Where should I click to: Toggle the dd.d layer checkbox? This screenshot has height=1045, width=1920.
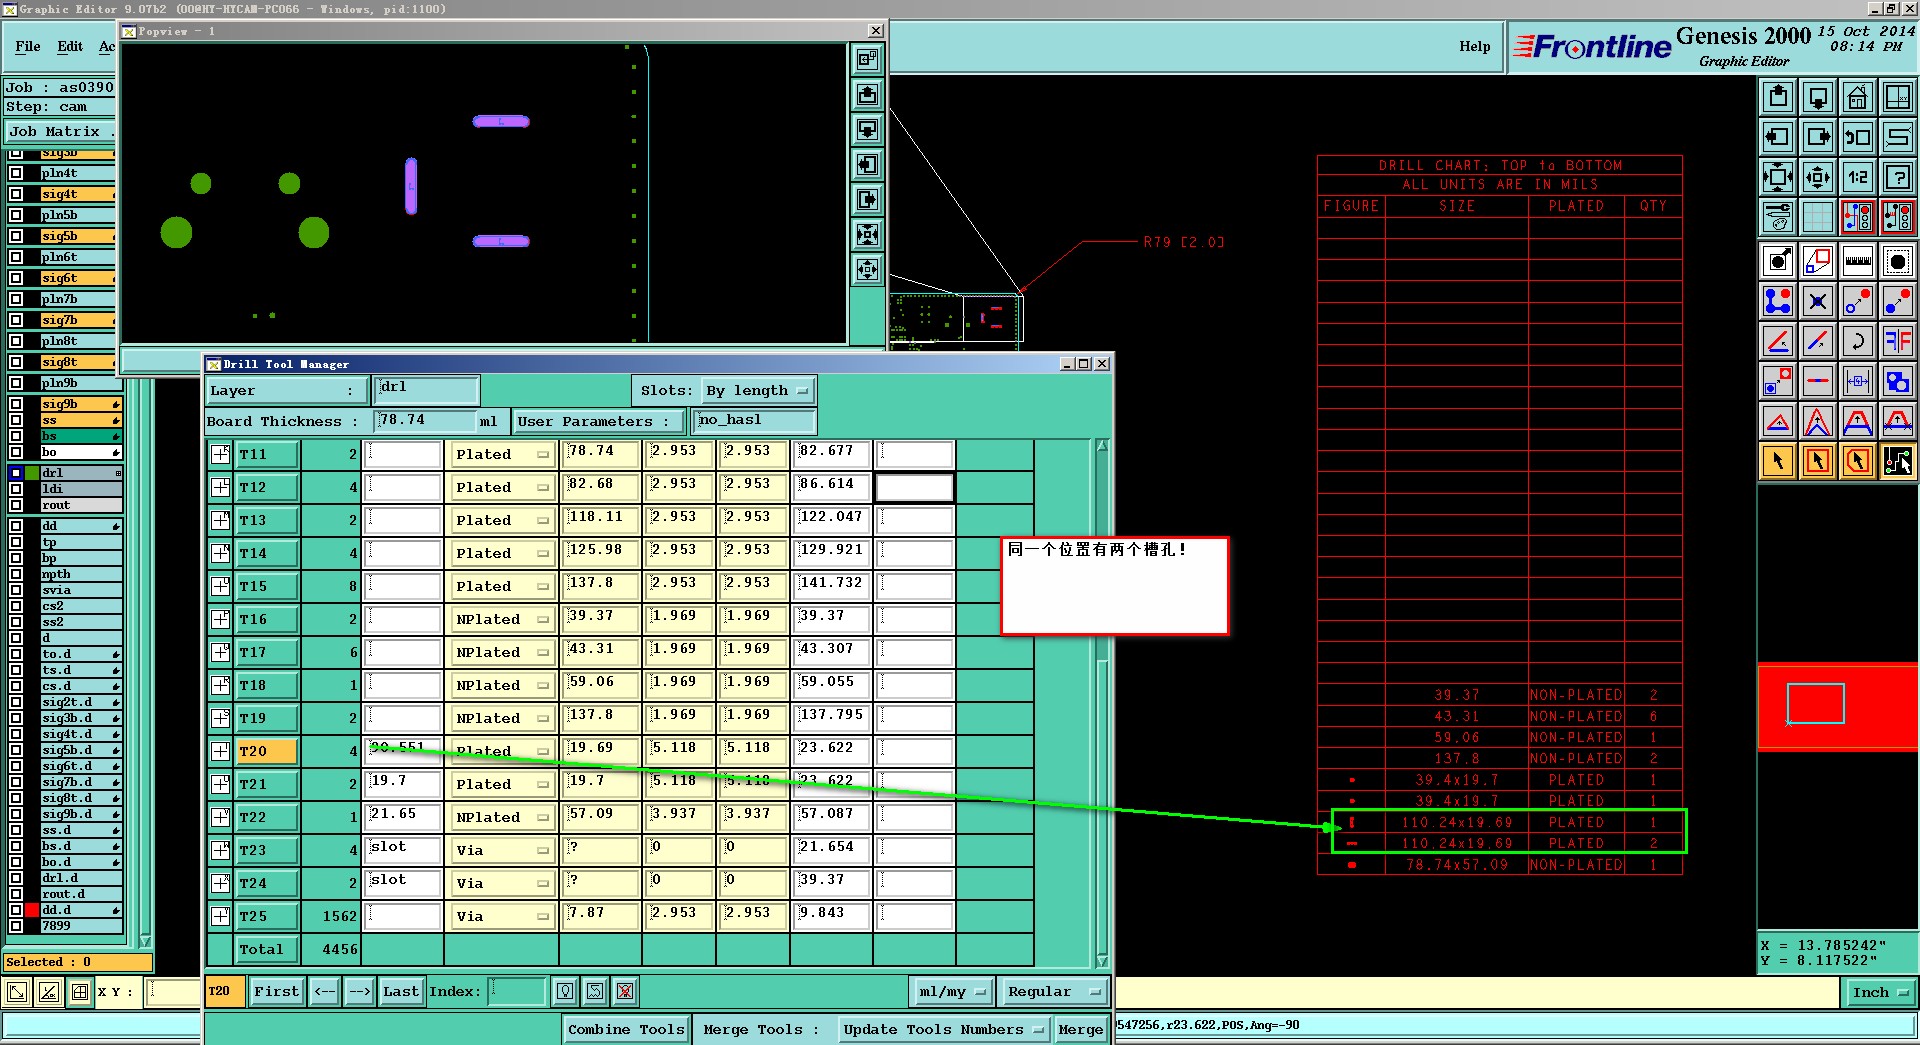16,910
